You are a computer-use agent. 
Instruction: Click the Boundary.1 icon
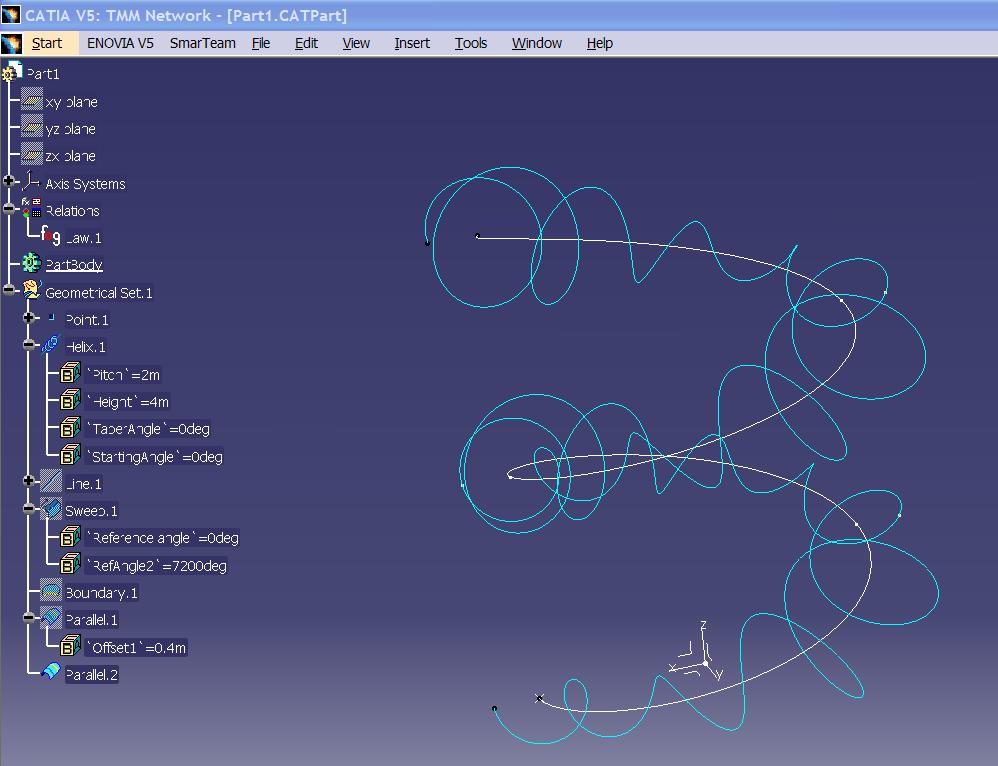[51, 591]
